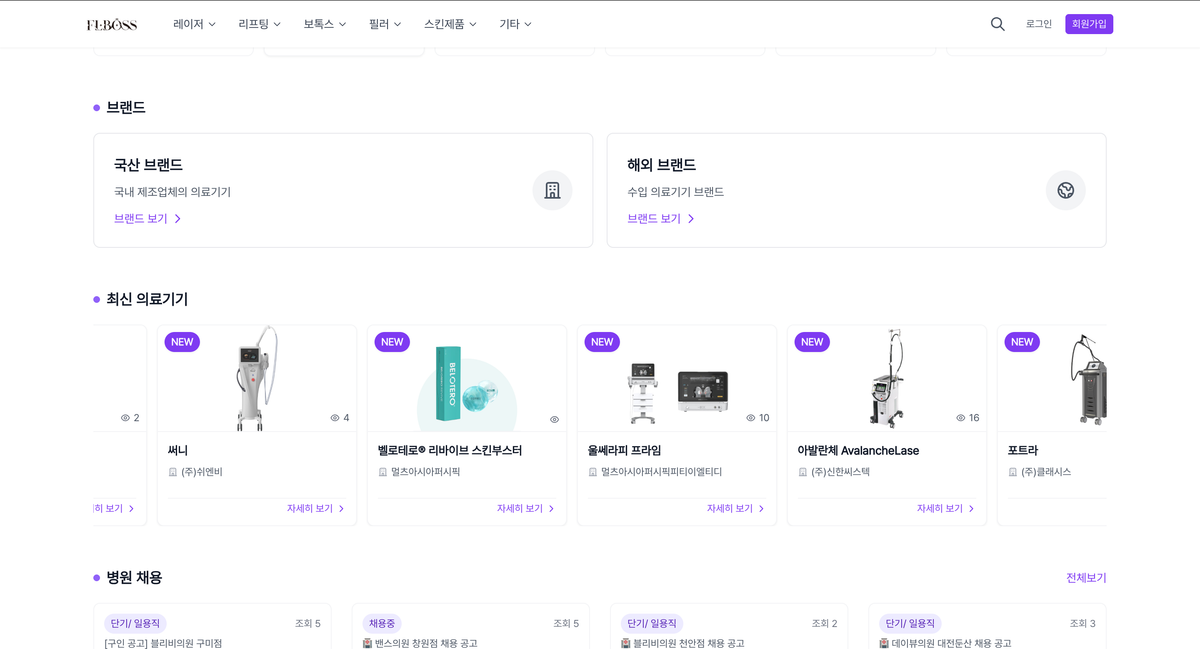Click 자세히 보기 on 벨로테로 리바이브 card
This screenshot has width=1200, height=649.
pos(525,509)
